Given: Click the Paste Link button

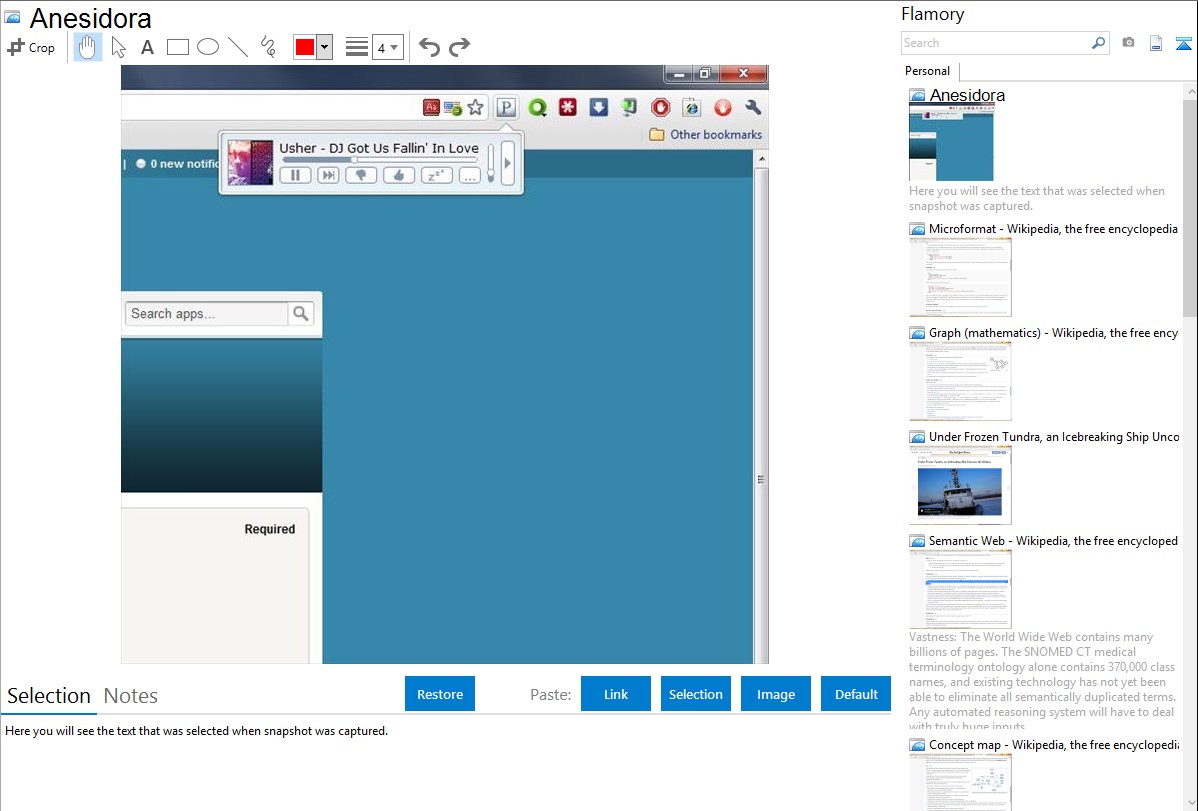Looking at the screenshot, I should click(x=616, y=694).
